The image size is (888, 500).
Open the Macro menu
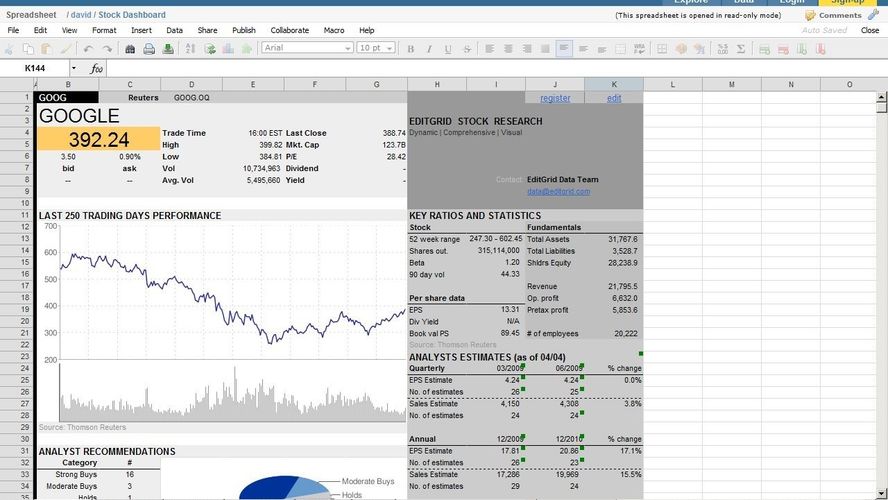(334, 30)
